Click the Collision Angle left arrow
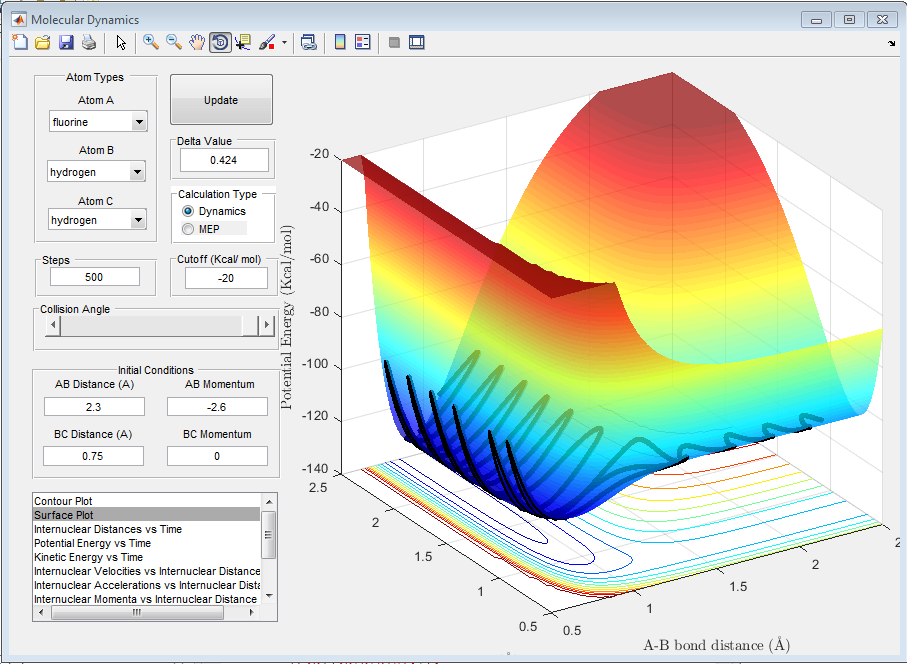907x664 pixels. tap(53, 325)
